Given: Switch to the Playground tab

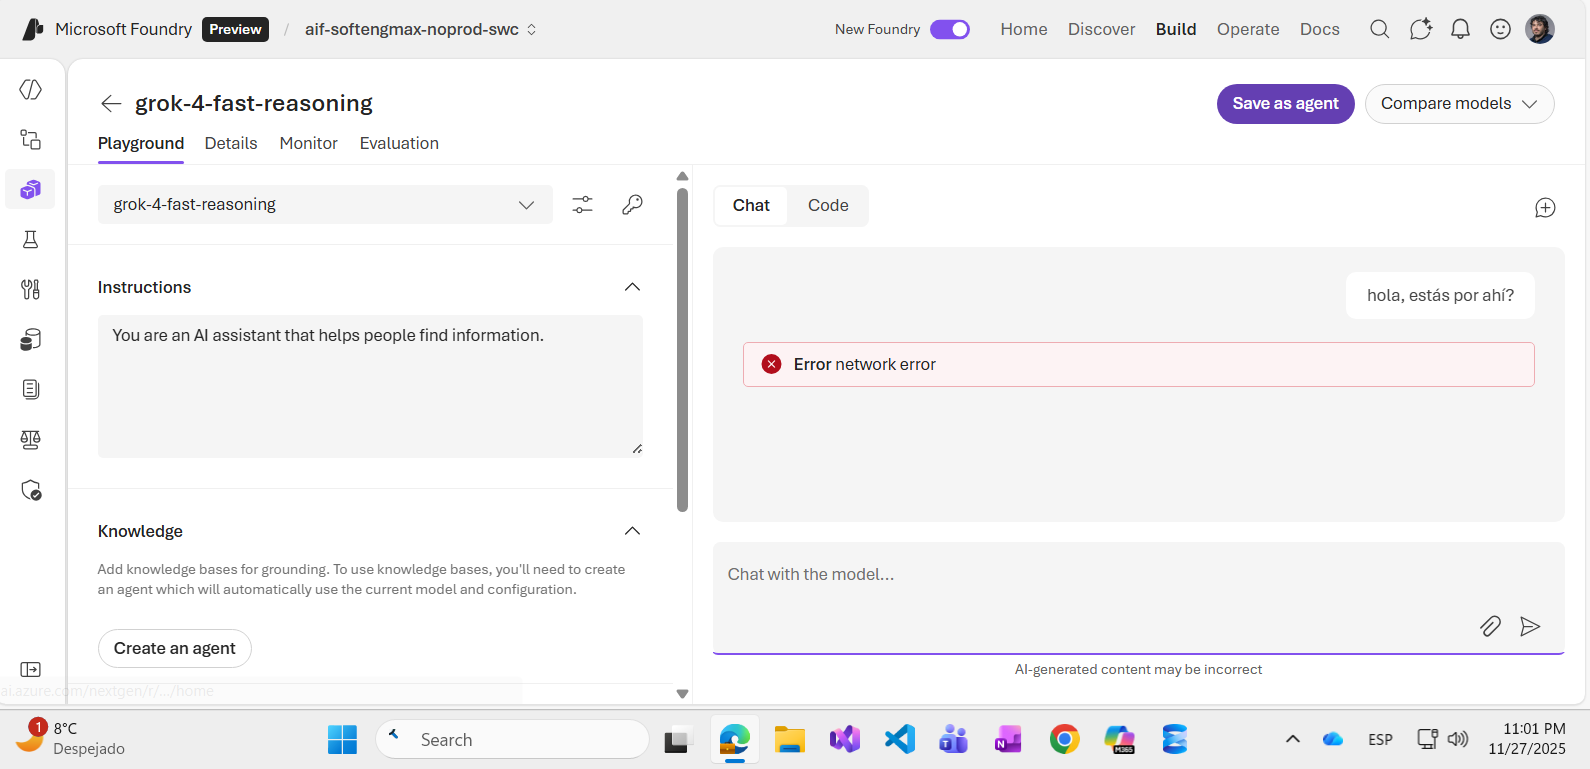Looking at the screenshot, I should [x=141, y=143].
